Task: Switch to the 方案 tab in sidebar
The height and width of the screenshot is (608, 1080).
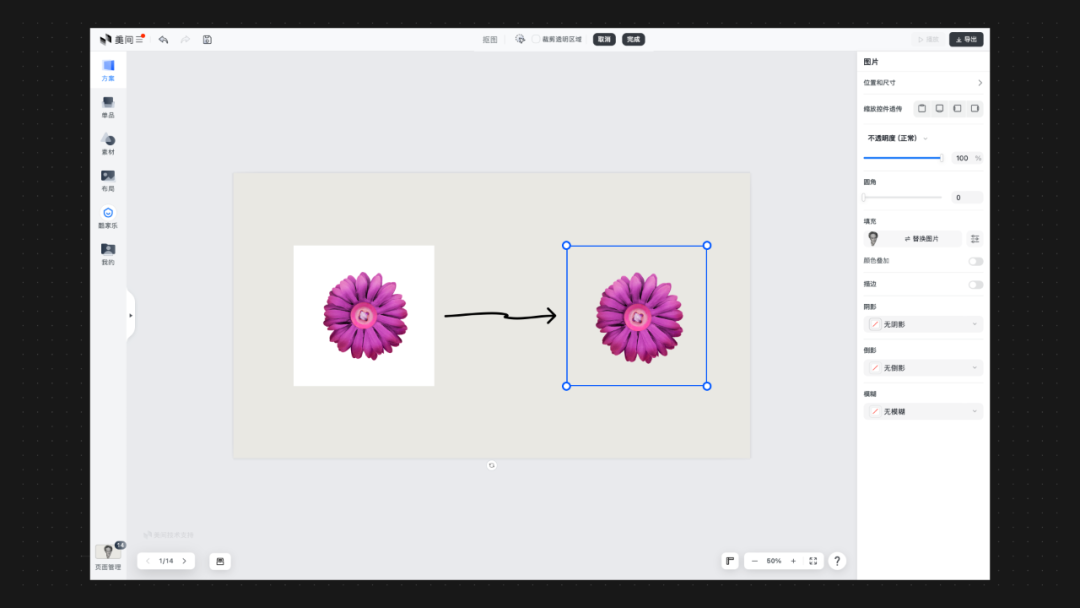Action: pyautogui.click(x=108, y=70)
